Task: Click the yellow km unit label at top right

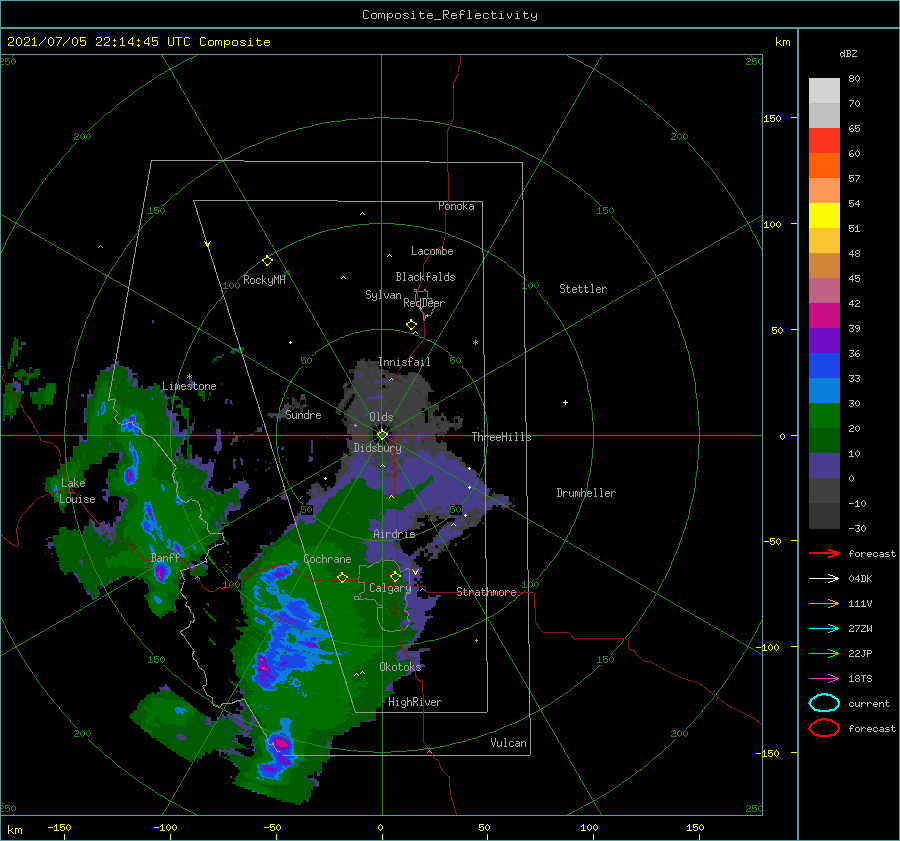Action: pyautogui.click(x=782, y=42)
